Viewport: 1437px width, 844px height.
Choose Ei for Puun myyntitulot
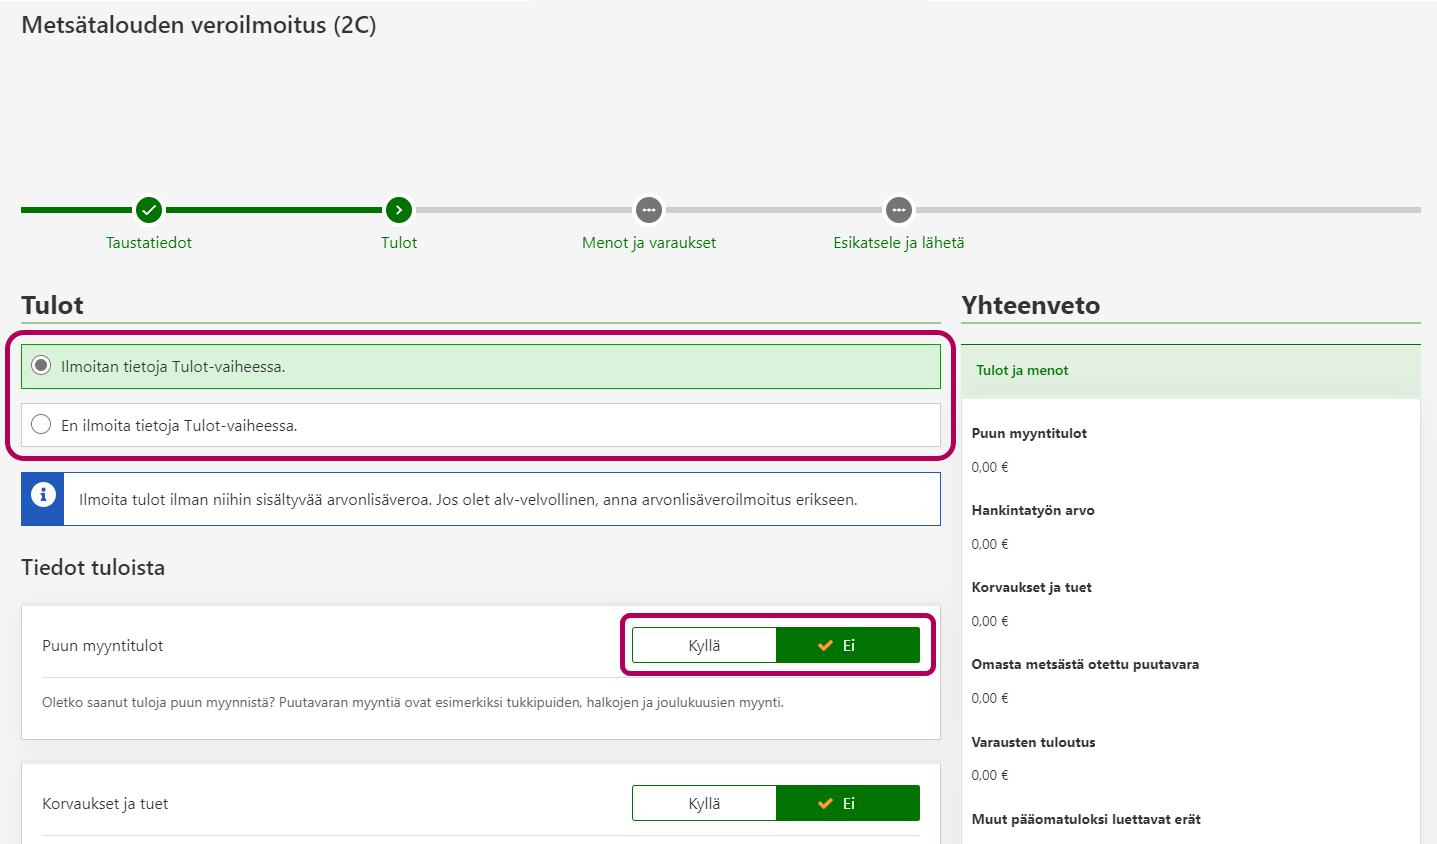click(847, 645)
